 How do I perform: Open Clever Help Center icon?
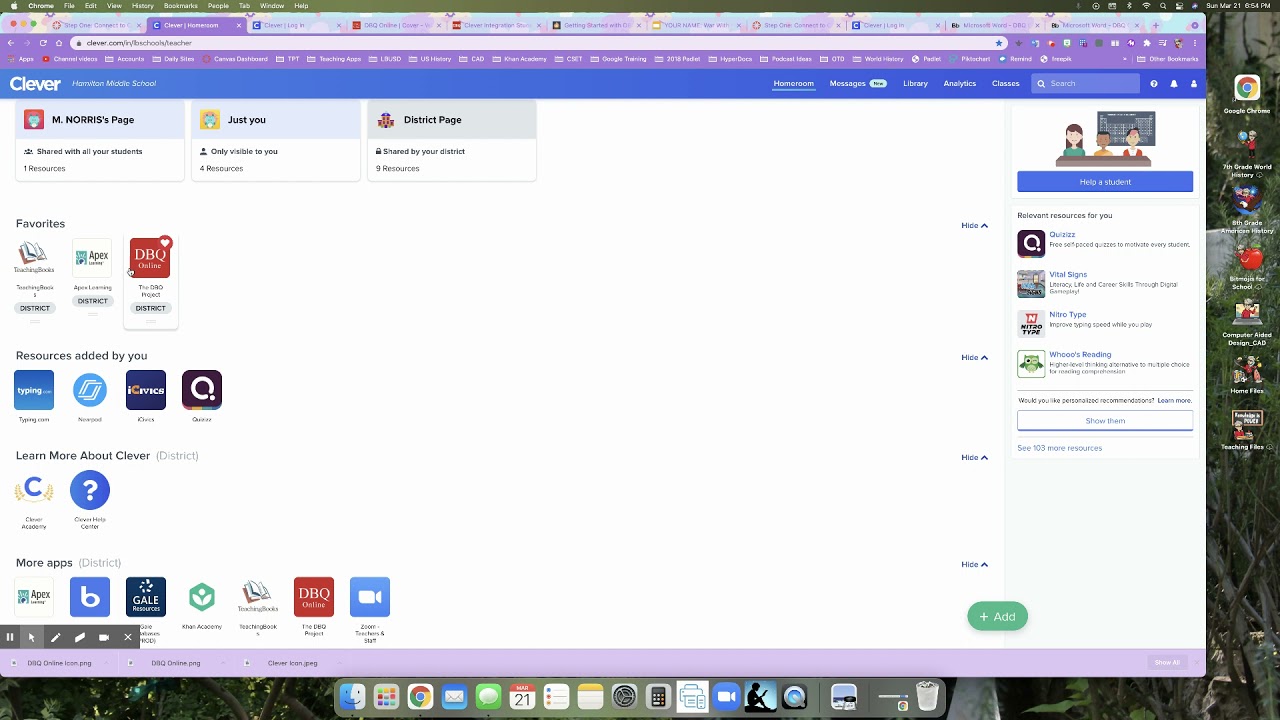(90, 490)
